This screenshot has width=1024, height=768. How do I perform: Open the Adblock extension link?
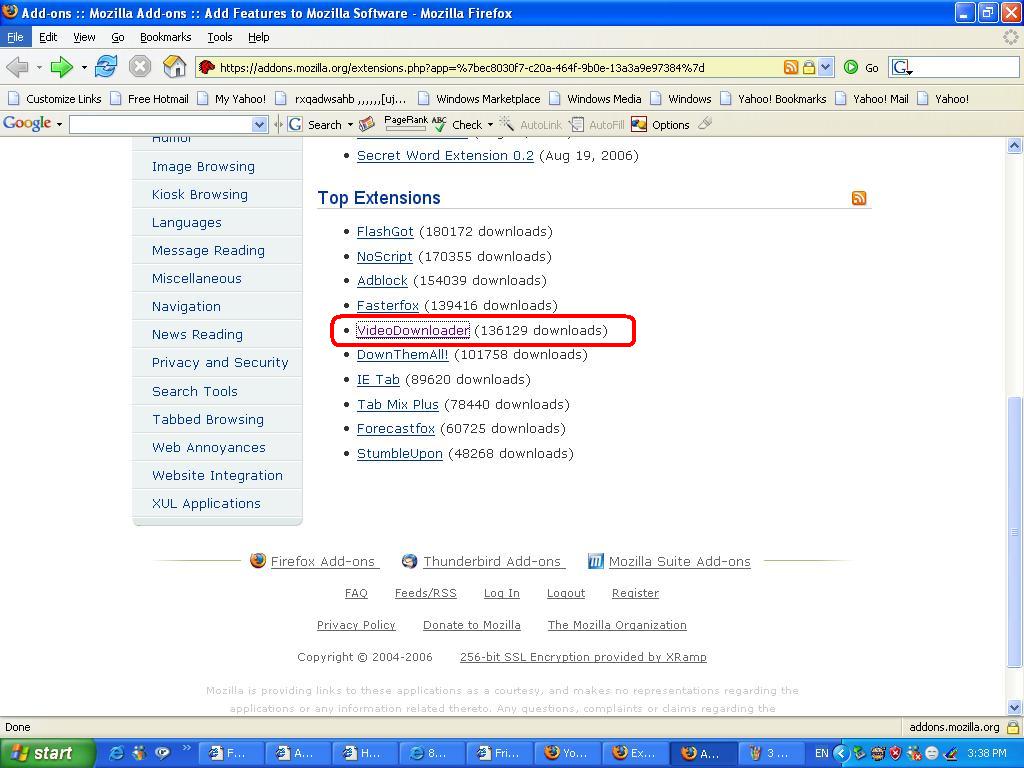pyautogui.click(x=382, y=281)
